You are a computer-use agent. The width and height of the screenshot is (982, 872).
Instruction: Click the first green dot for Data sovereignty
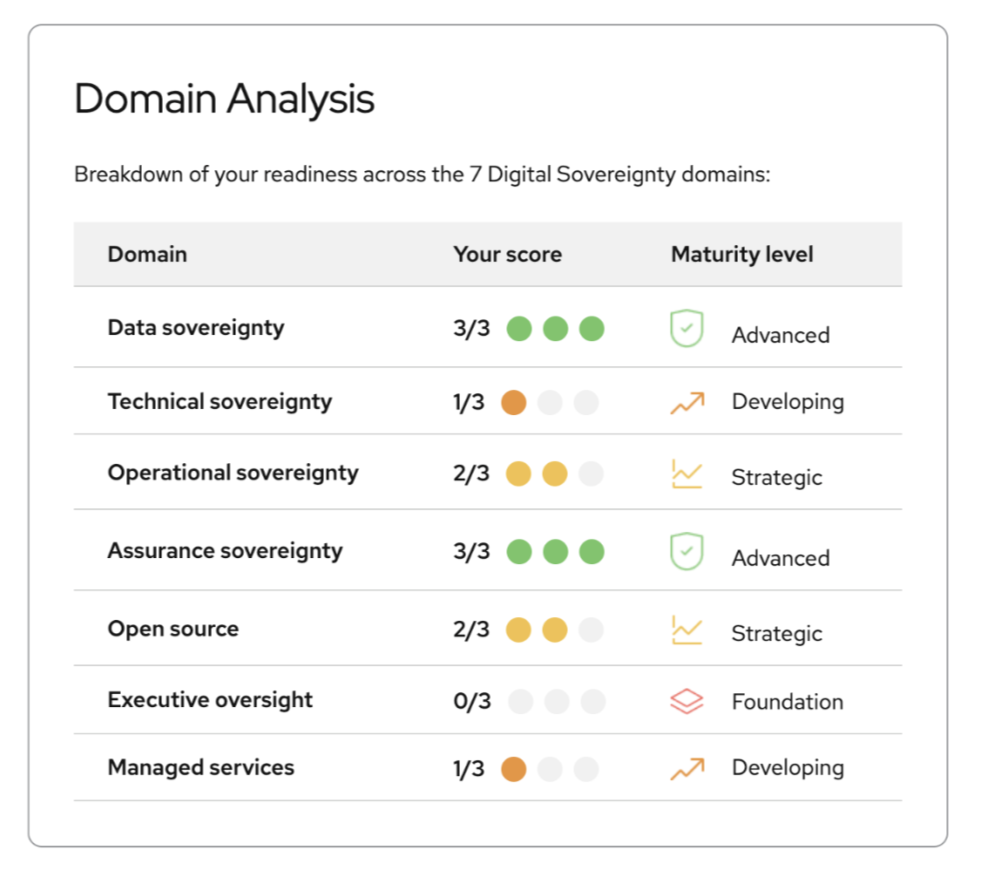pos(519,328)
